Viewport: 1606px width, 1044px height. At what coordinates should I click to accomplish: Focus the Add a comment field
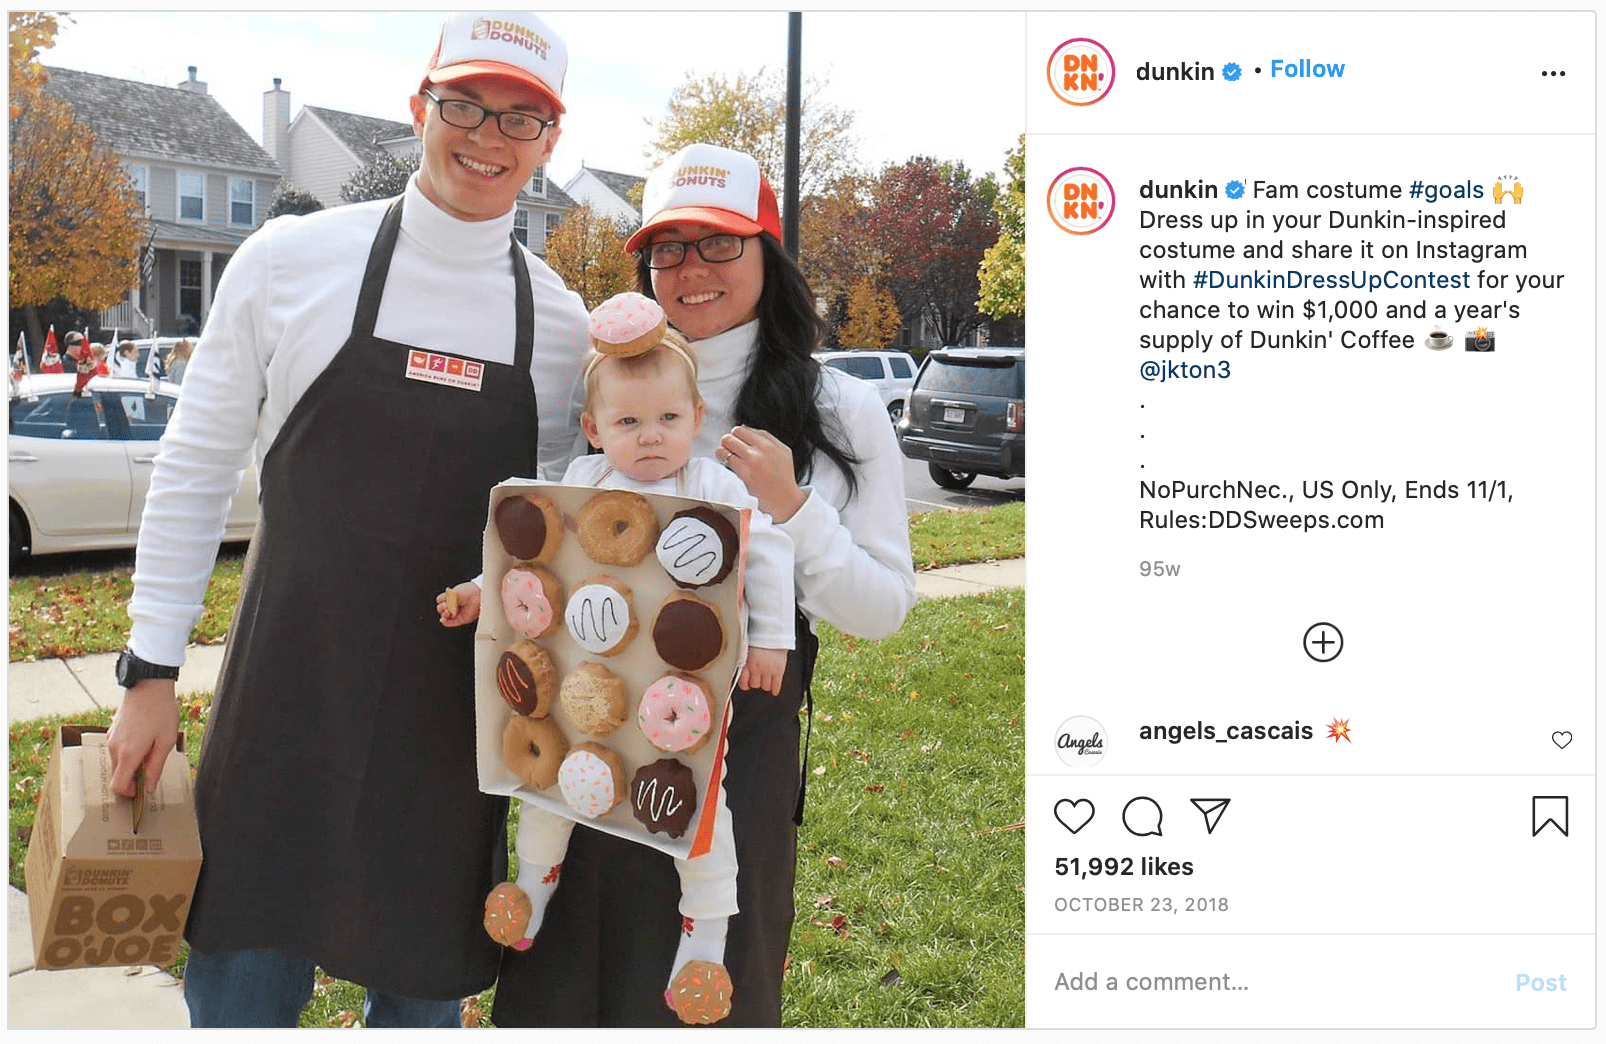(x=1270, y=982)
